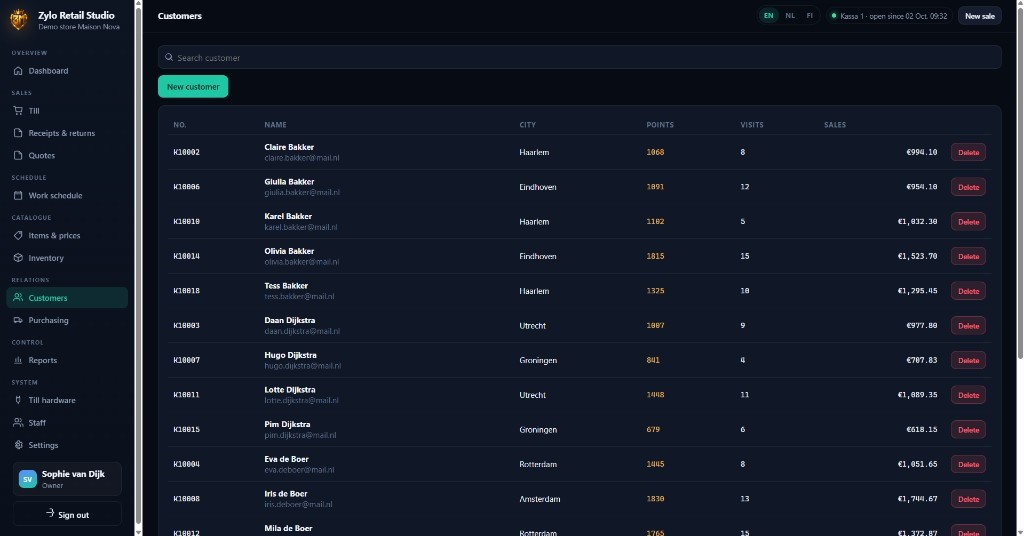Click the search magnifier icon
The image size is (1024, 536).
pos(169,57)
